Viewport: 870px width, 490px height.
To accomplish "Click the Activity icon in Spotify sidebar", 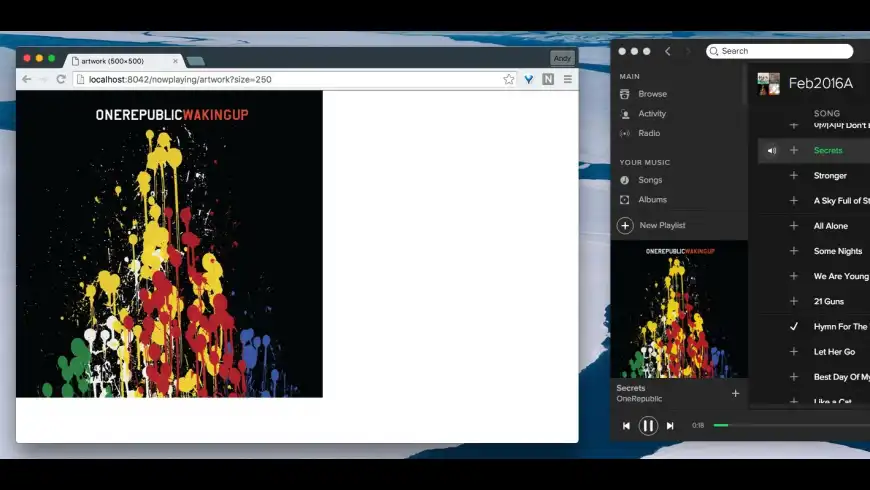I will 625,114.
